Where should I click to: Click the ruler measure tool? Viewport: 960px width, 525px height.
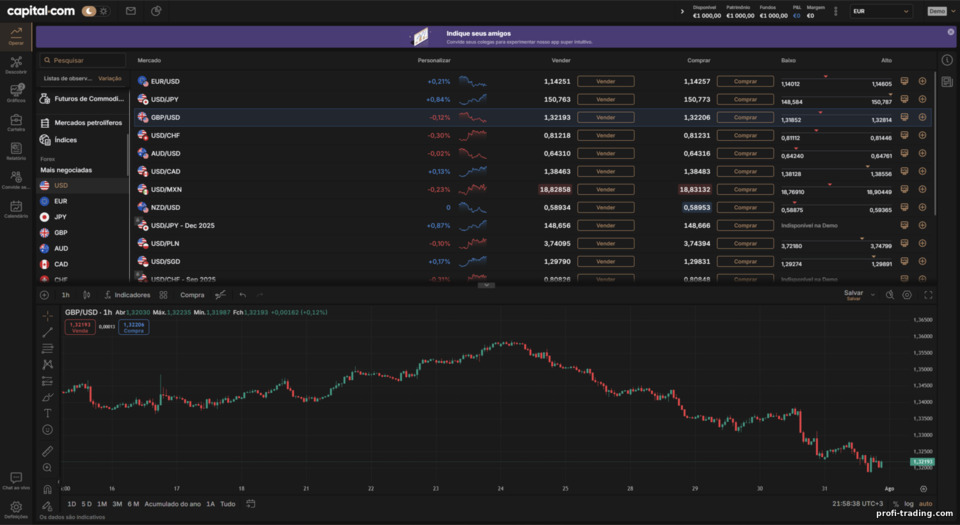tap(47, 451)
